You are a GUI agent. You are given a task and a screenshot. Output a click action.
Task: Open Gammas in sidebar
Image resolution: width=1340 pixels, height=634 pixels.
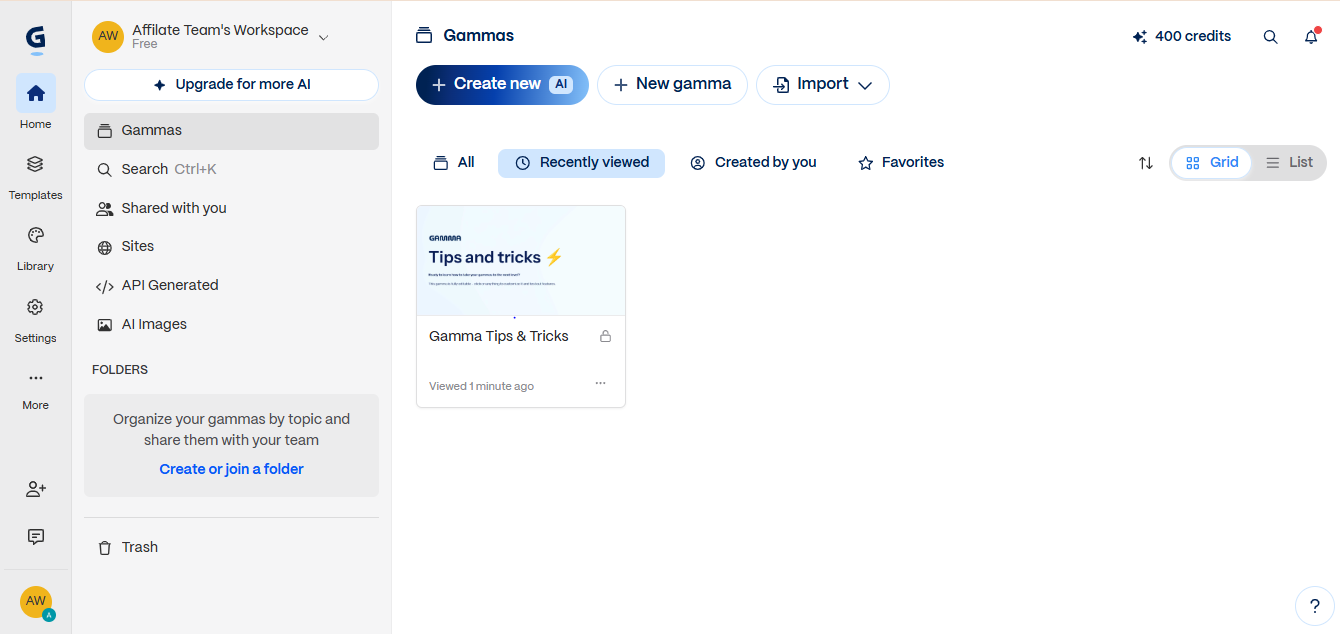[231, 131]
